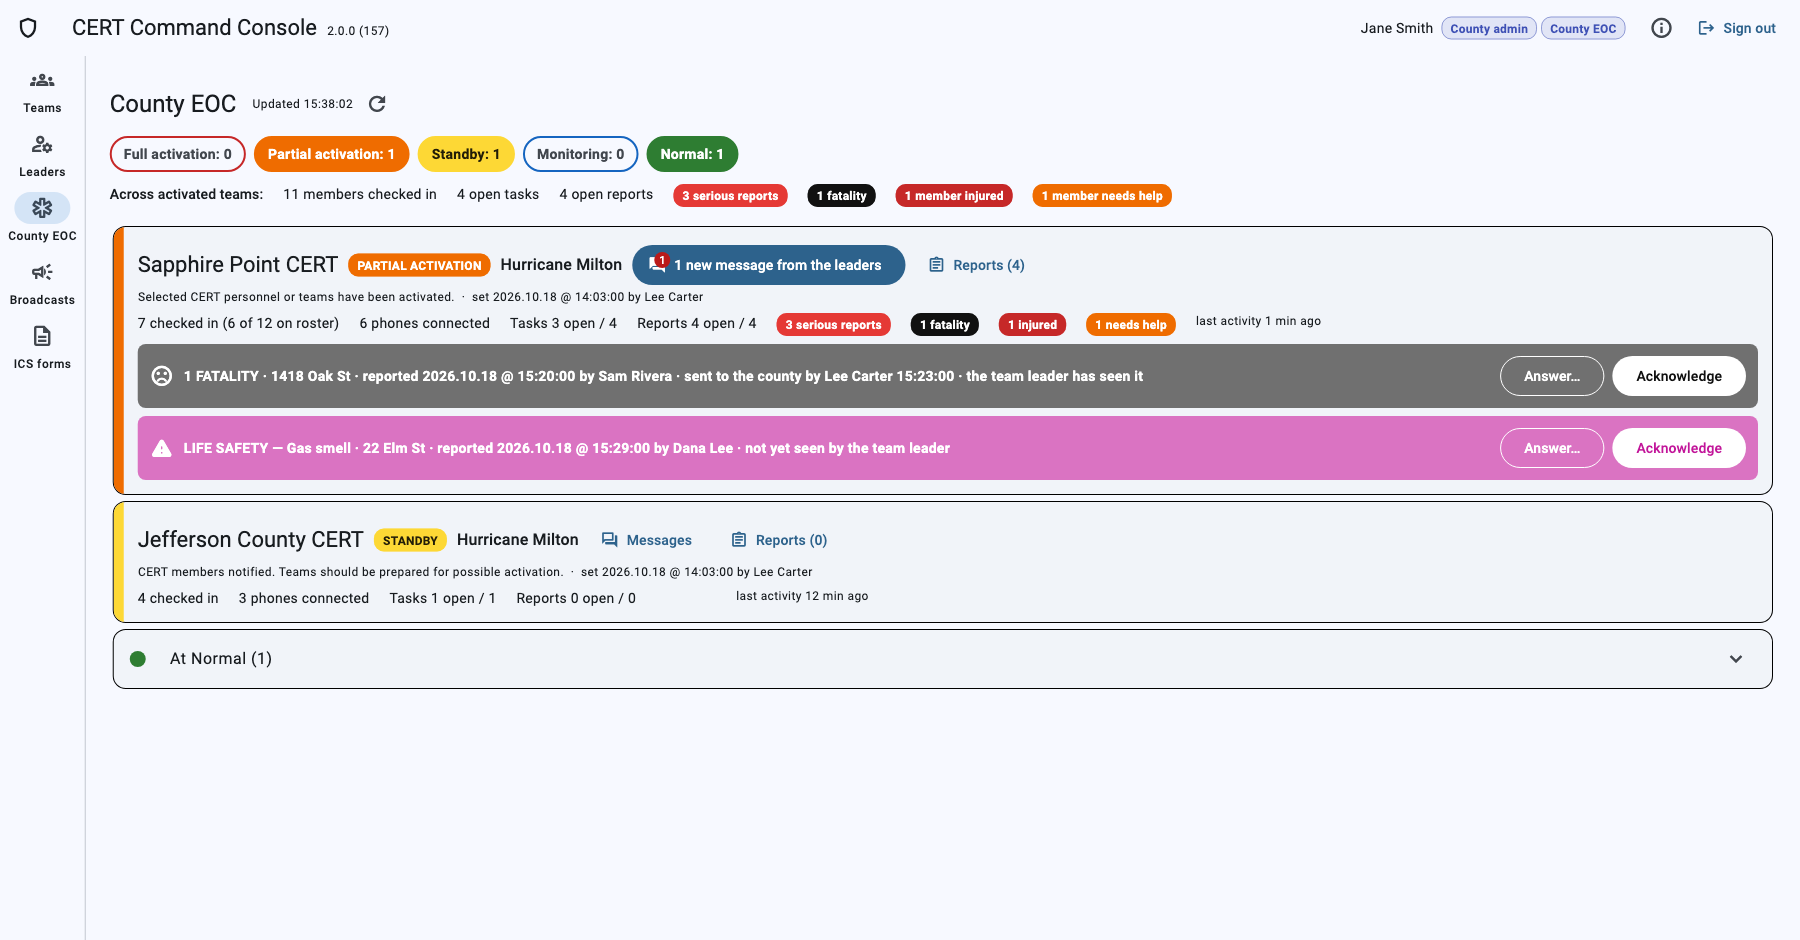The height and width of the screenshot is (940, 1800).
Task: Click summary 1 fatality chip
Action: coord(841,196)
